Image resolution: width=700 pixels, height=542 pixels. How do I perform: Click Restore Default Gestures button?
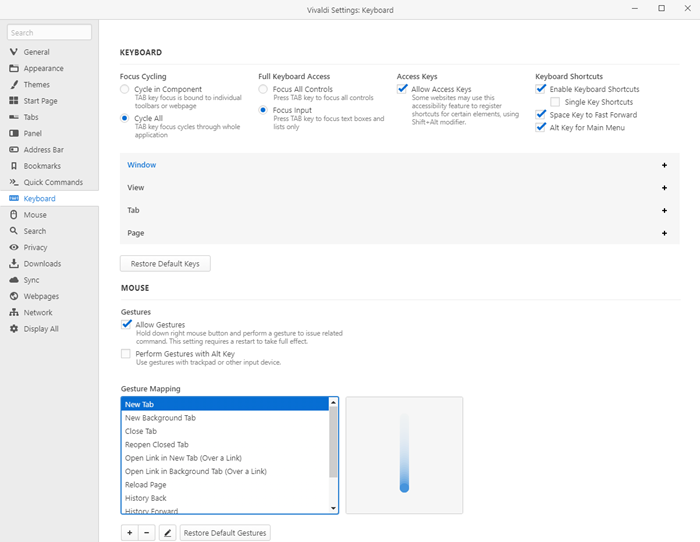(225, 533)
